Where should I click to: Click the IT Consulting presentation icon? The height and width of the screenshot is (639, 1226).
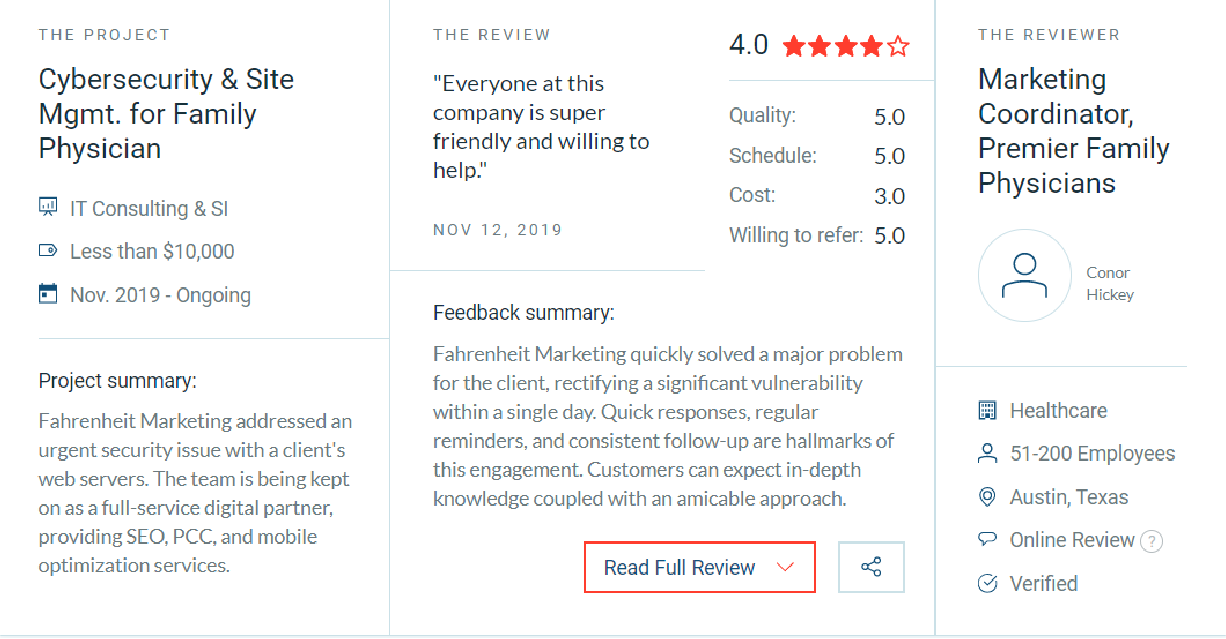pyautogui.click(x=48, y=207)
